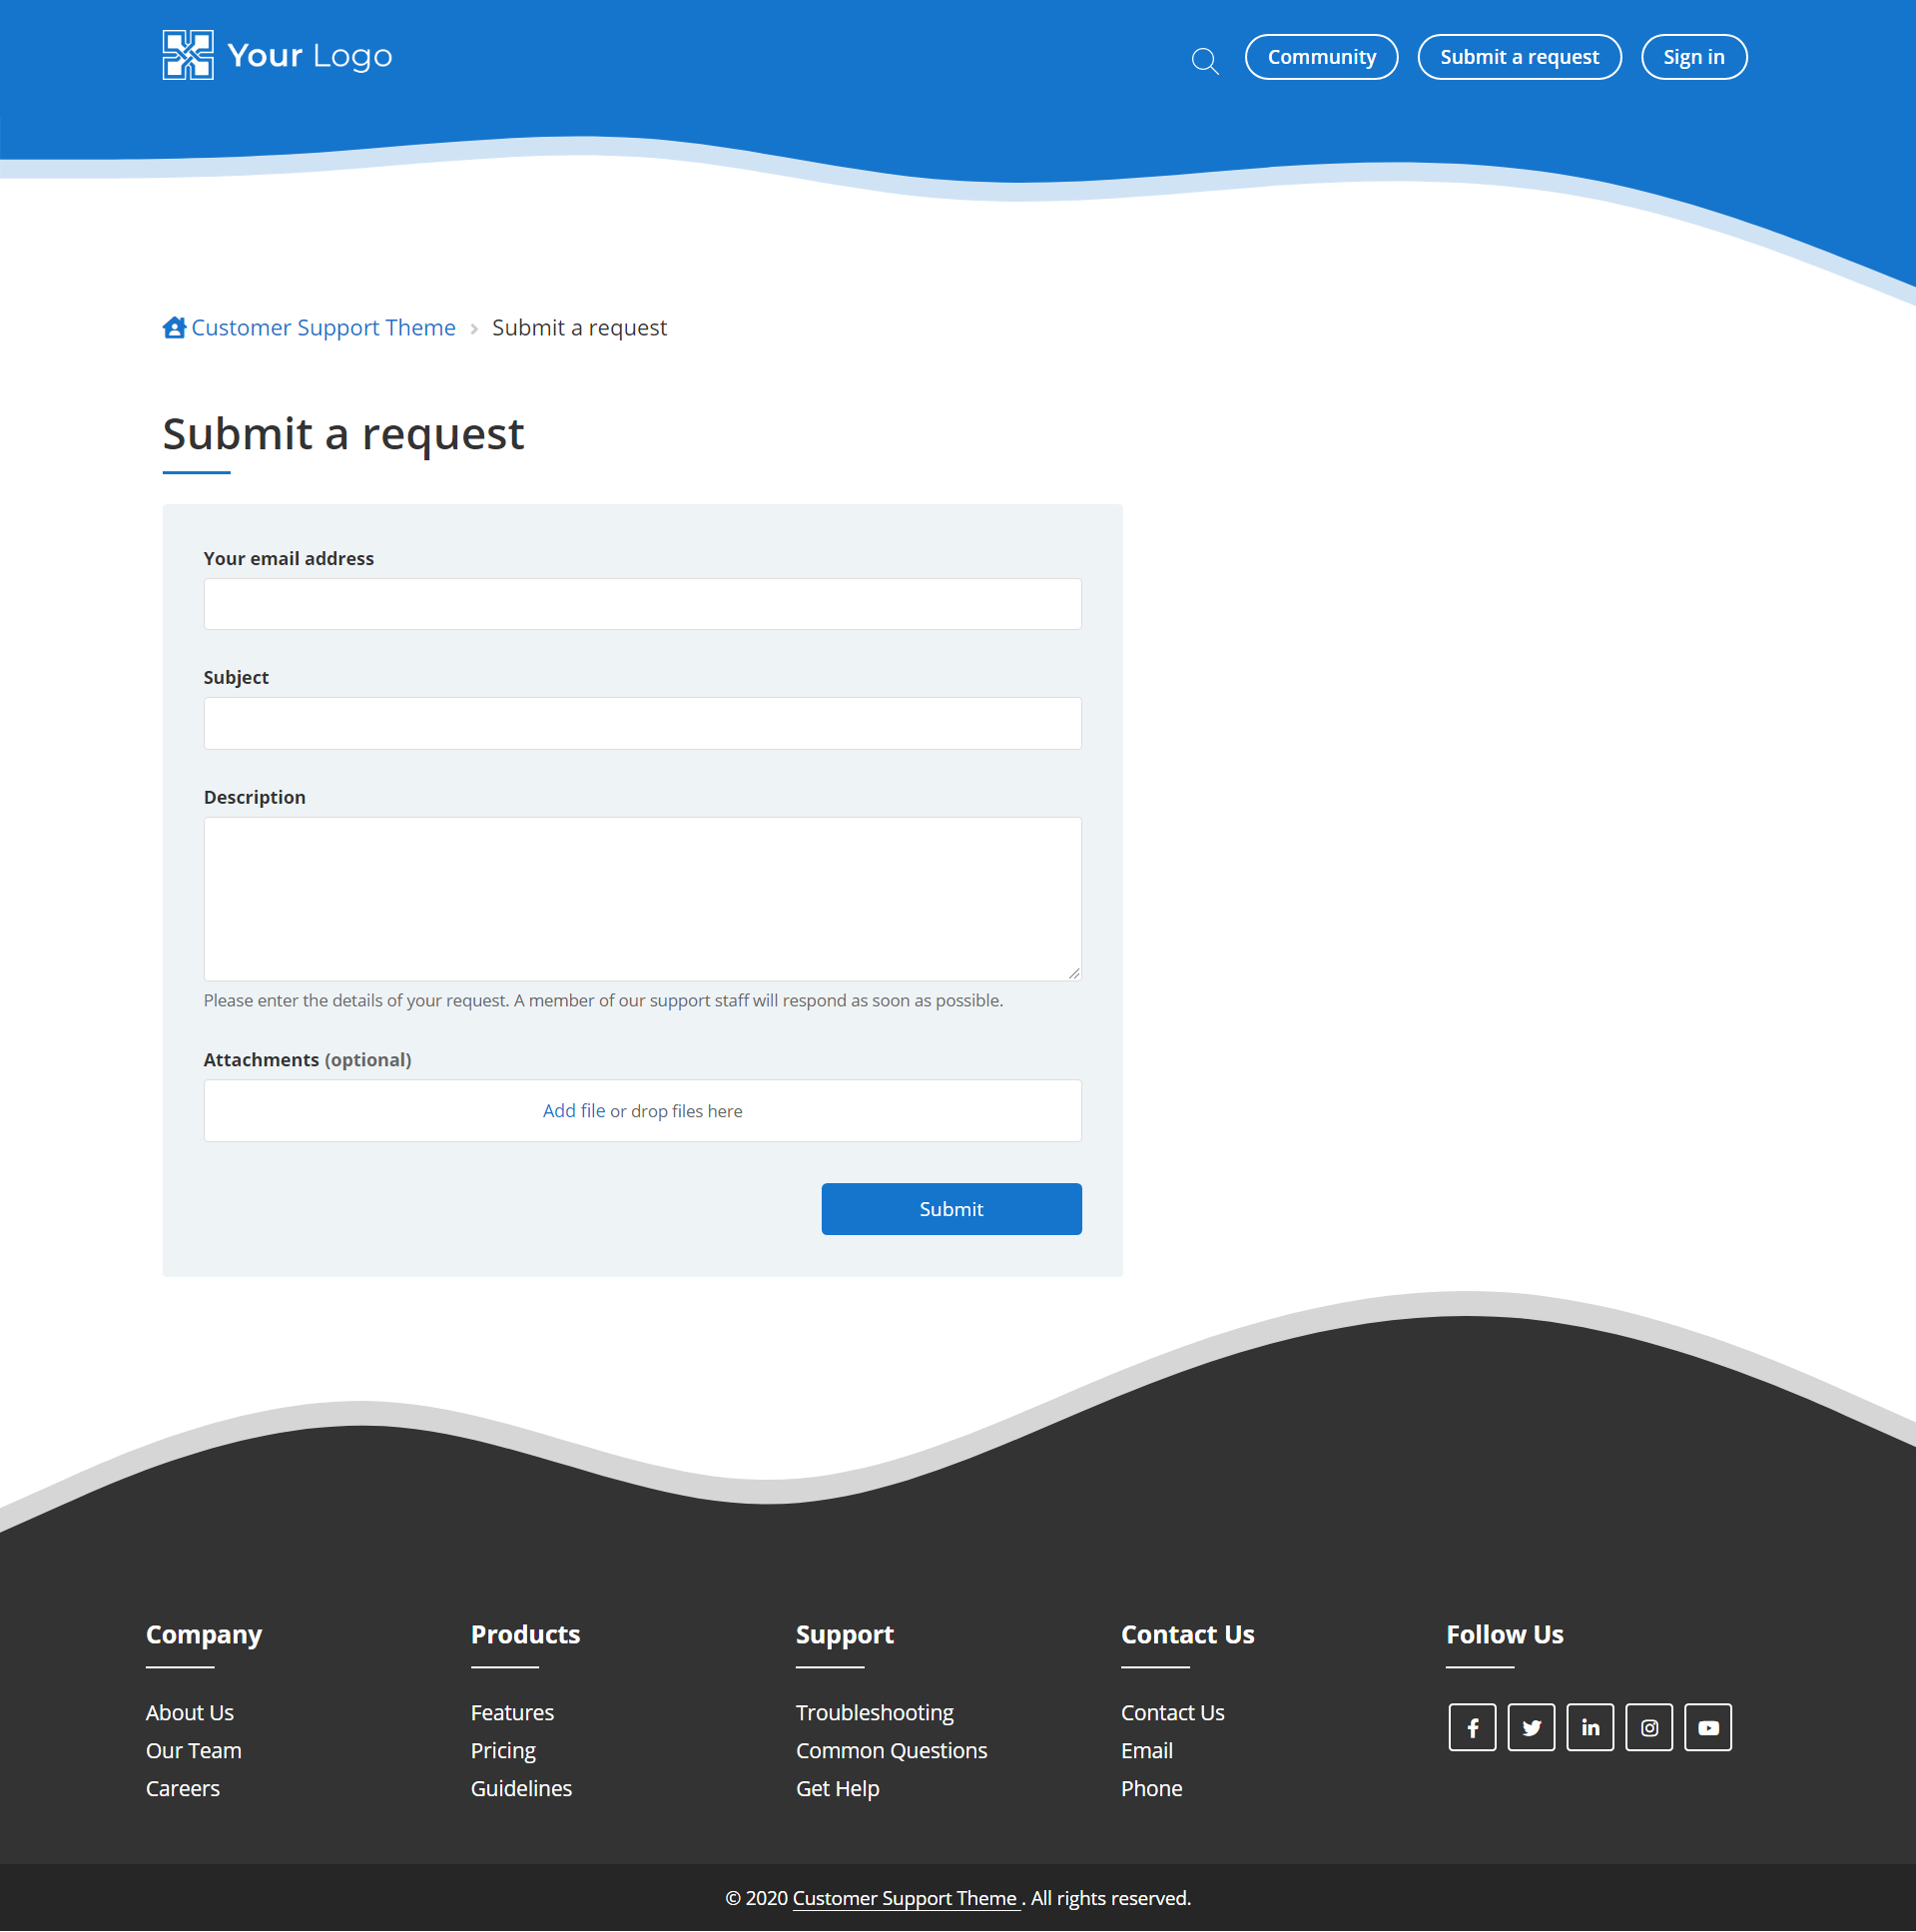Select Submit a request in header
This screenshot has height=1932, width=1916.
coord(1519,57)
